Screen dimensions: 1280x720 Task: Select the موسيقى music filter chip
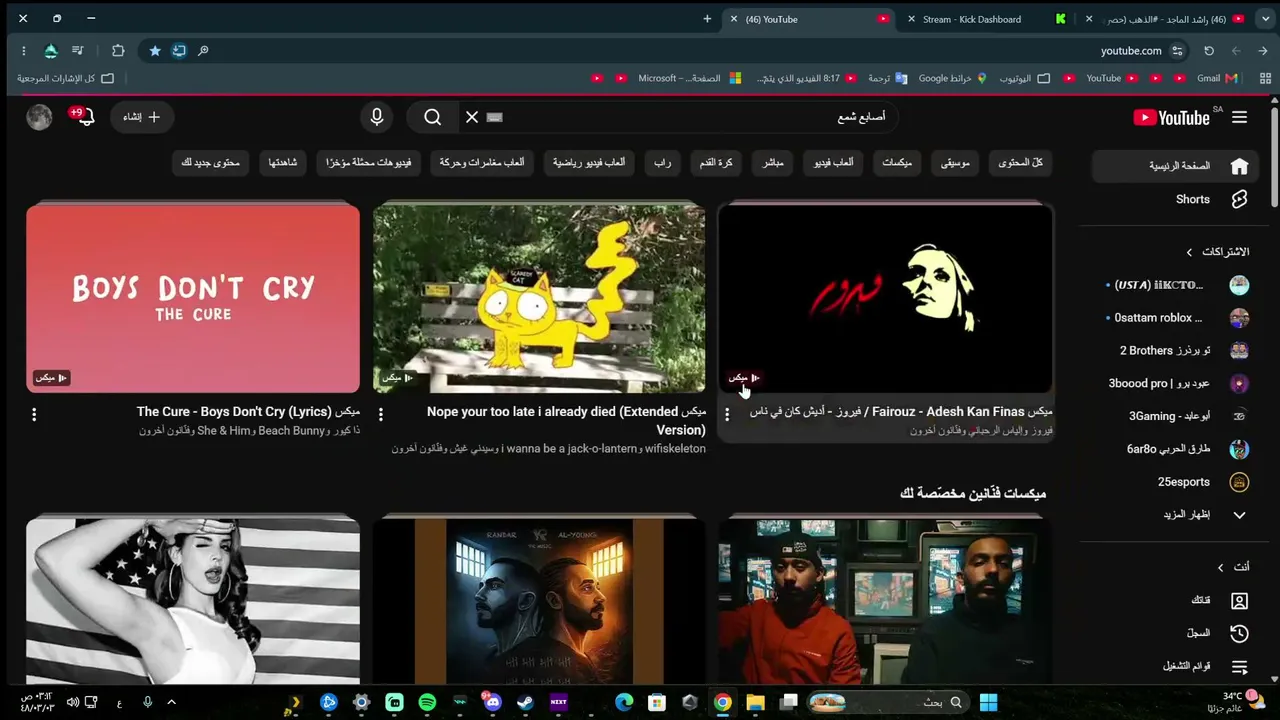pos(955,162)
